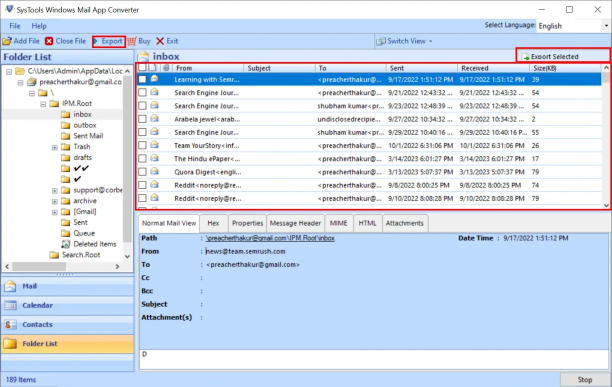
Task: Check the Learning with Semr... email checkbox
Action: tap(142, 79)
